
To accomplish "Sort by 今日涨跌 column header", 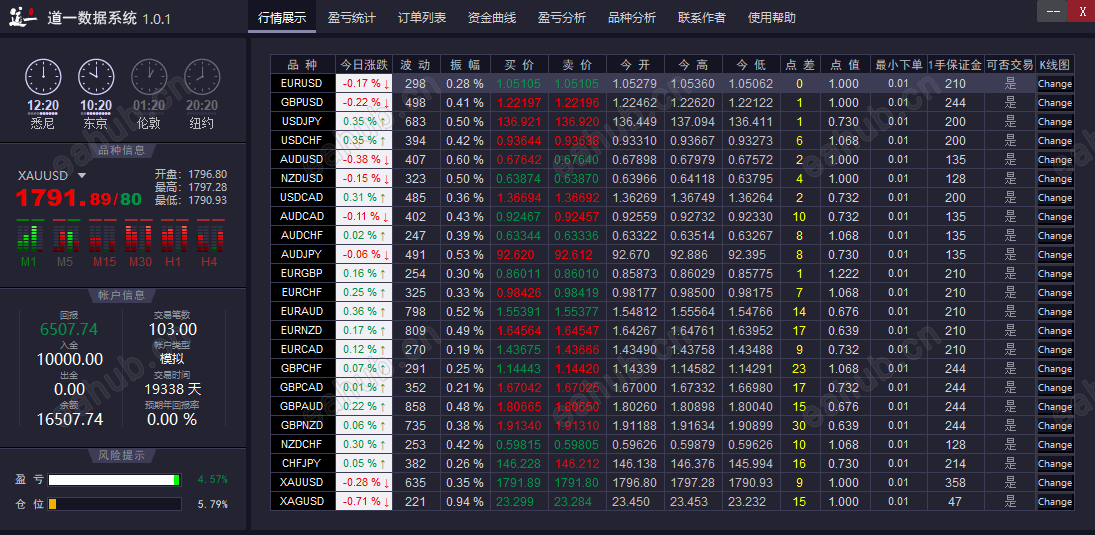I will (x=365, y=64).
